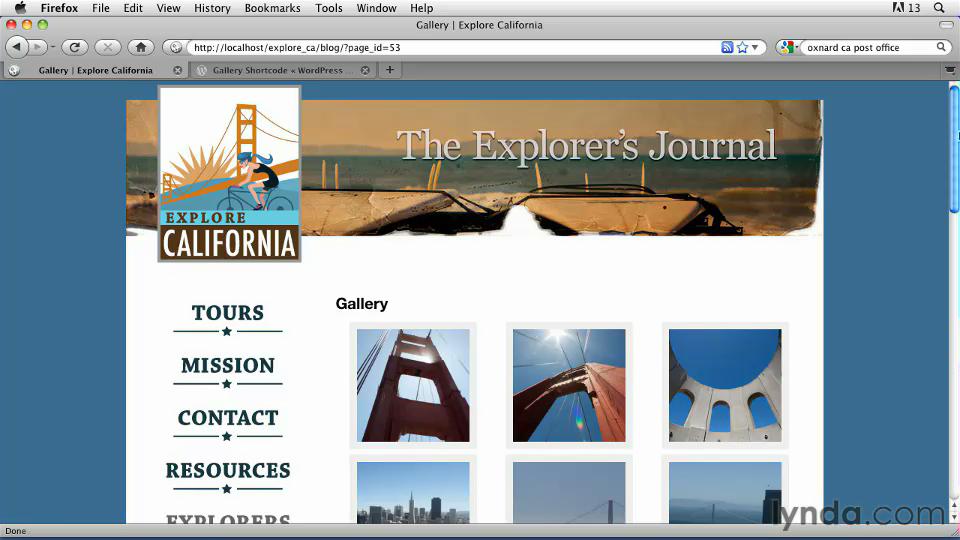960x540 pixels.
Task: Open the RESOURCES navigation link
Action: pyautogui.click(x=228, y=471)
